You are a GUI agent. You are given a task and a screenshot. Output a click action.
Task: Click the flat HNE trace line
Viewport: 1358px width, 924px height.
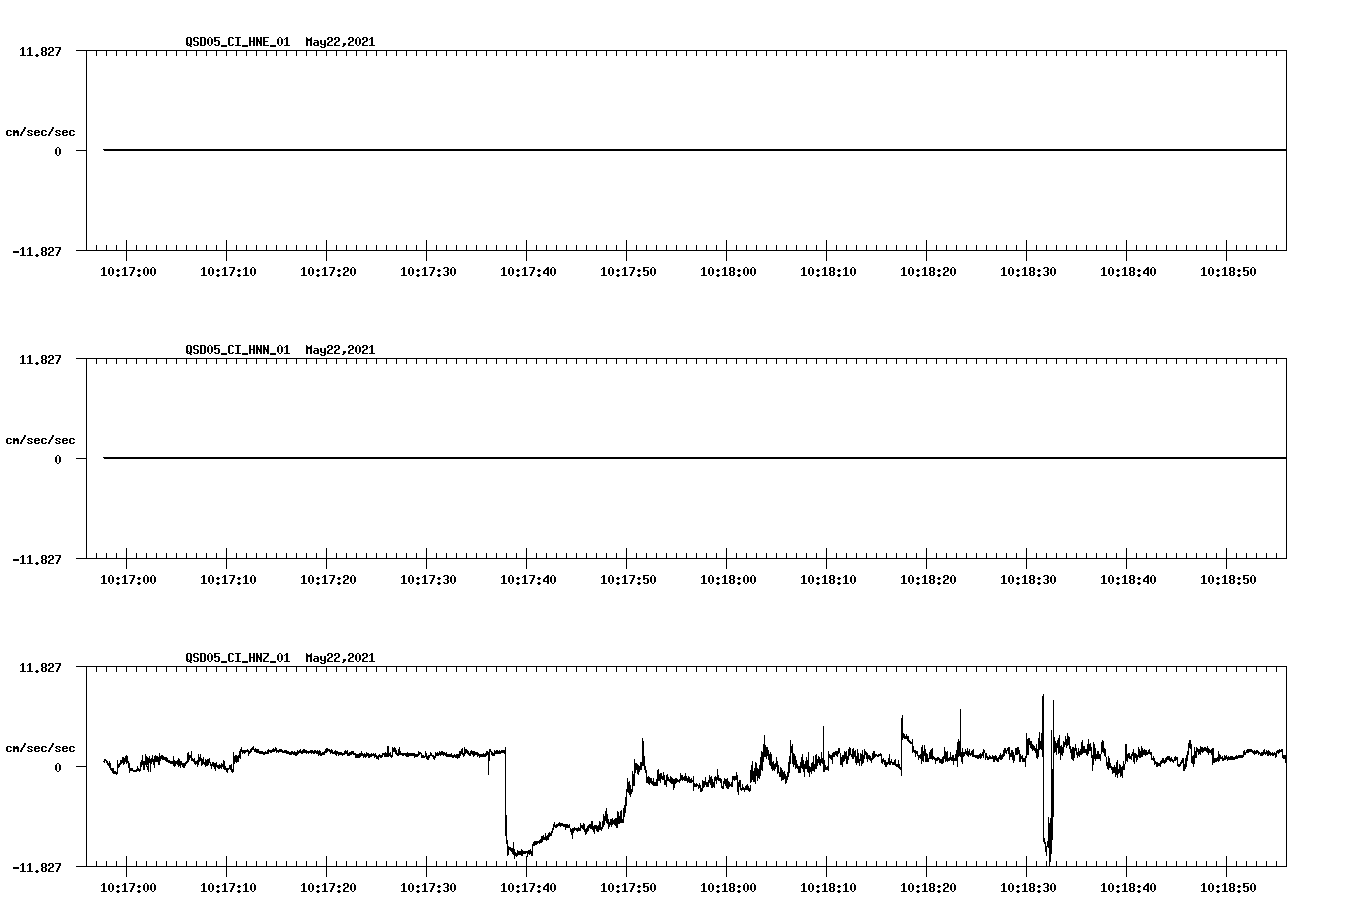click(694, 150)
